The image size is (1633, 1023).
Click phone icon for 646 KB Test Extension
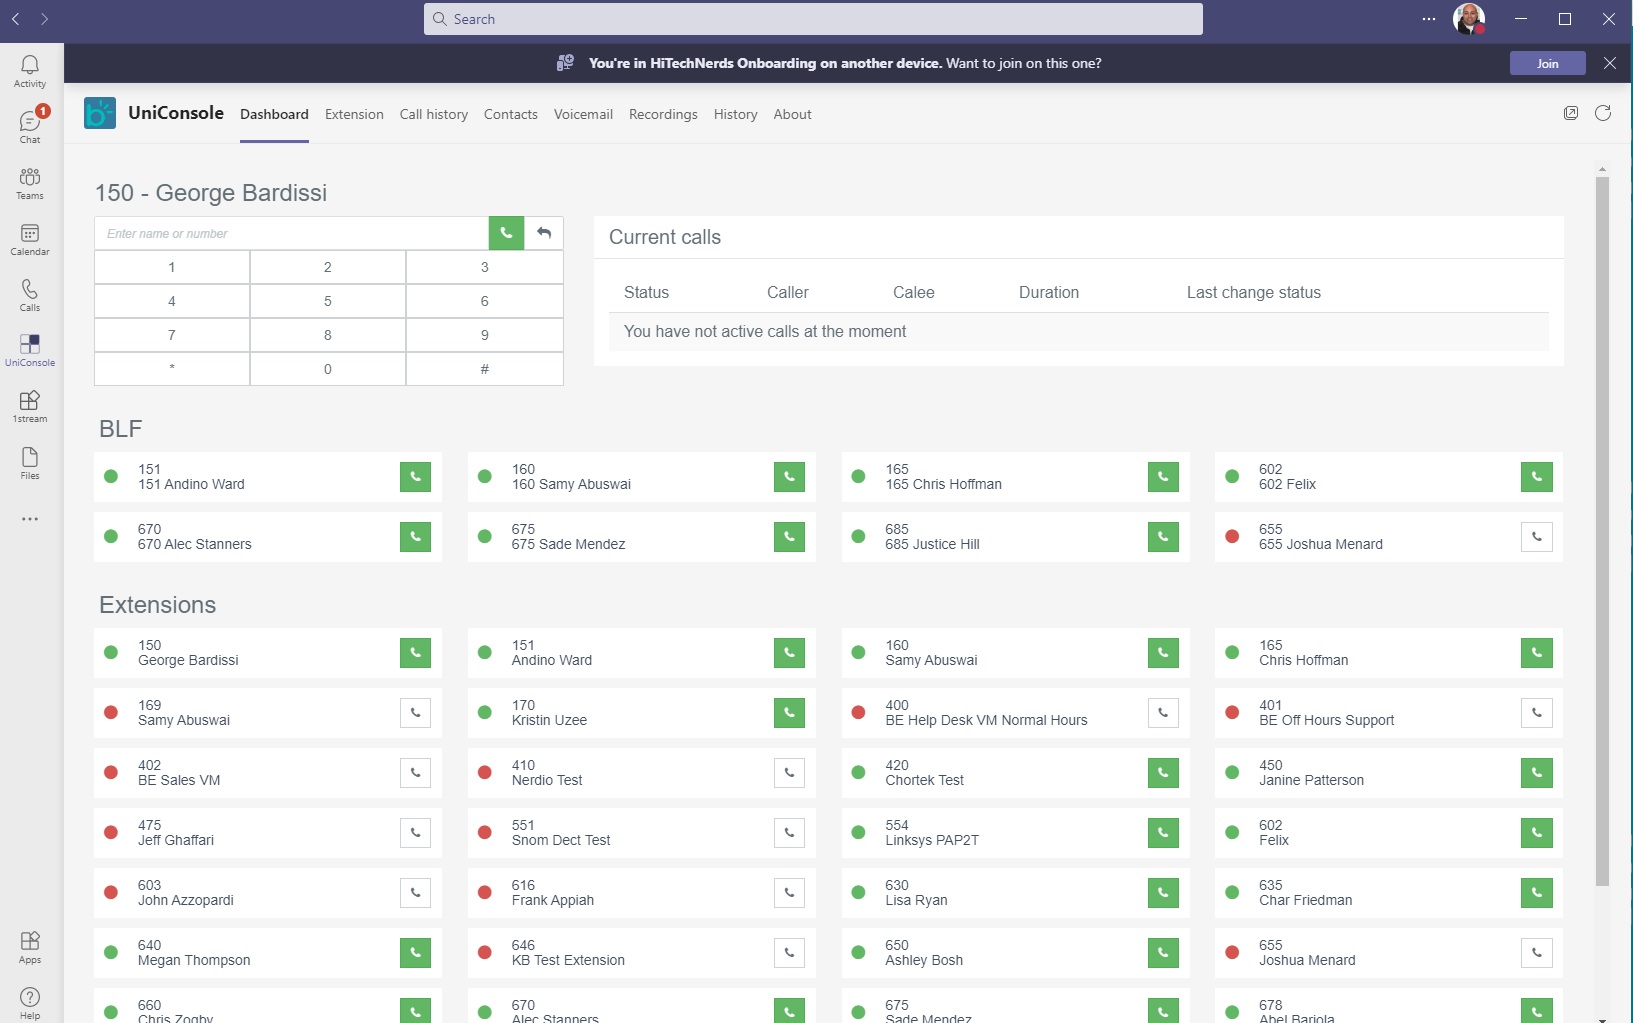pos(789,953)
